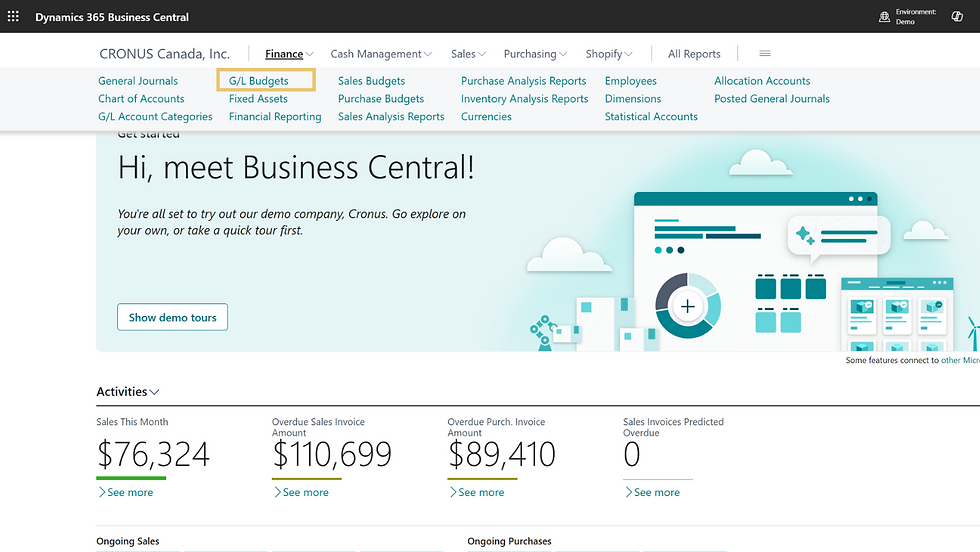Open Inventory Analysis Reports
980x552 pixels.
click(524, 99)
